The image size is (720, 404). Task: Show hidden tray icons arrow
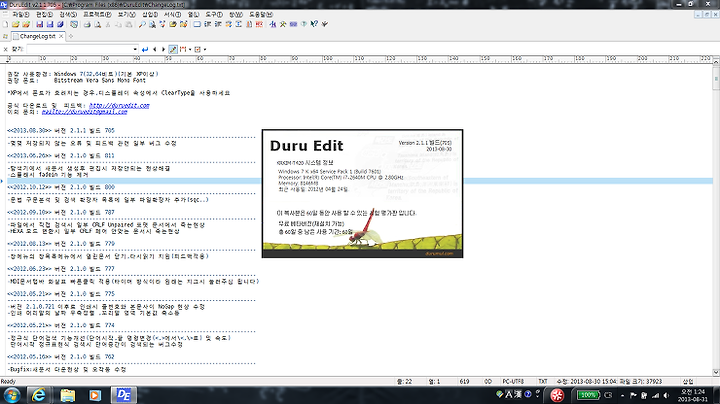coord(622,395)
